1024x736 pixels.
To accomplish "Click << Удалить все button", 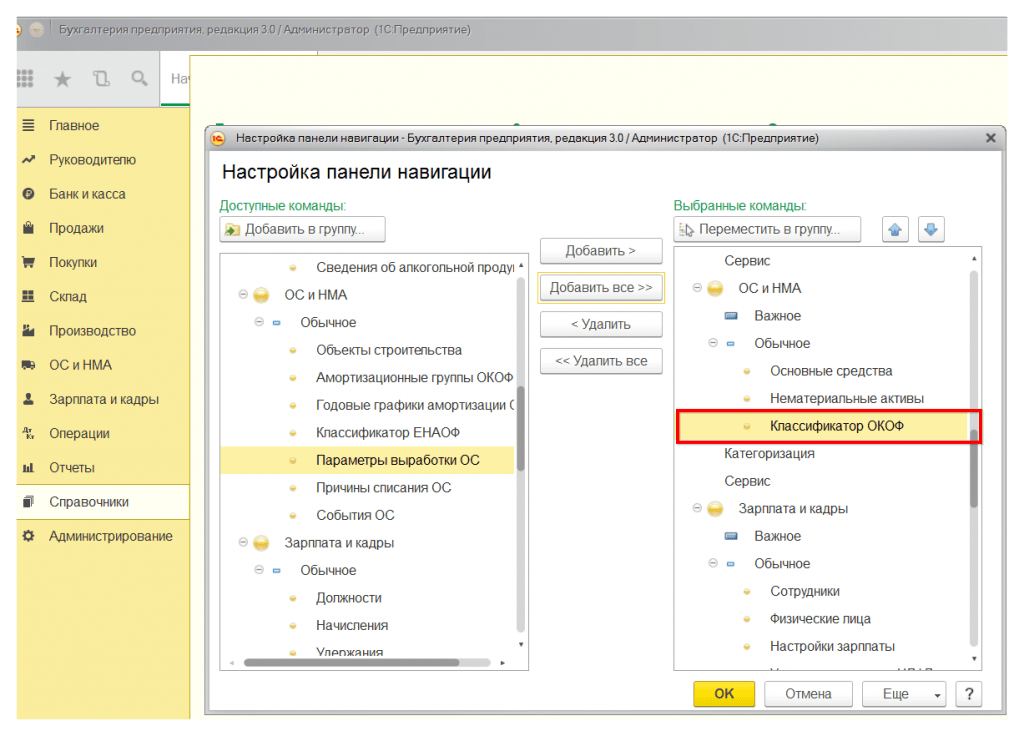I will coord(601,361).
